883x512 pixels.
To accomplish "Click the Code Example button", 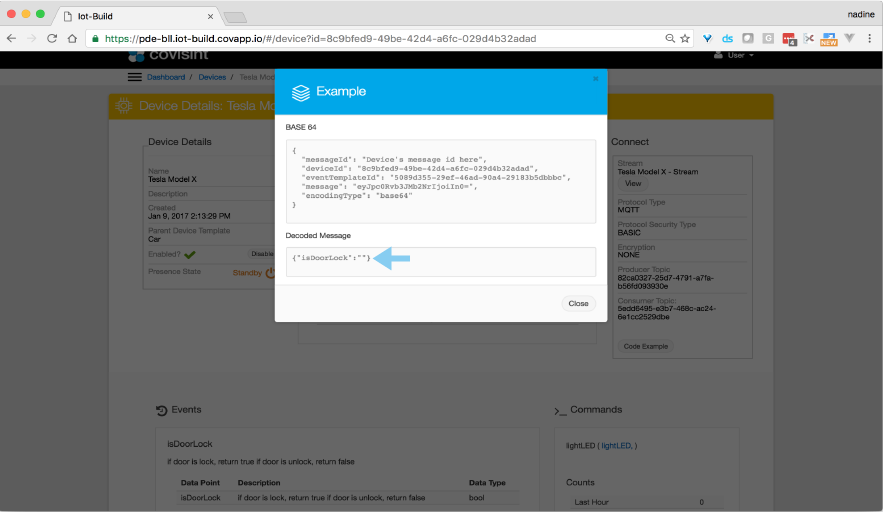I will [647, 346].
